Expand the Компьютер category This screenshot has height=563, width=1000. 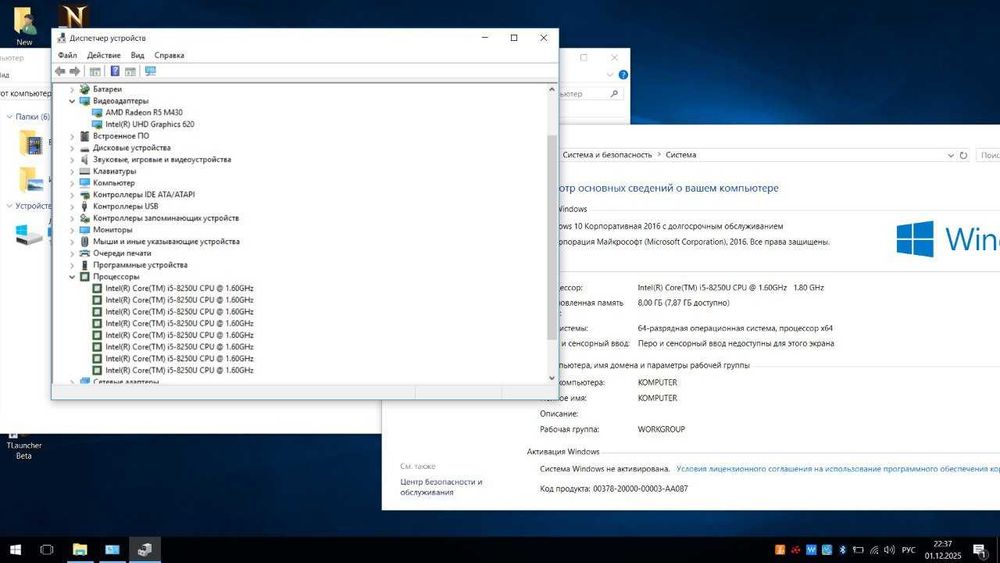coord(72,183)
